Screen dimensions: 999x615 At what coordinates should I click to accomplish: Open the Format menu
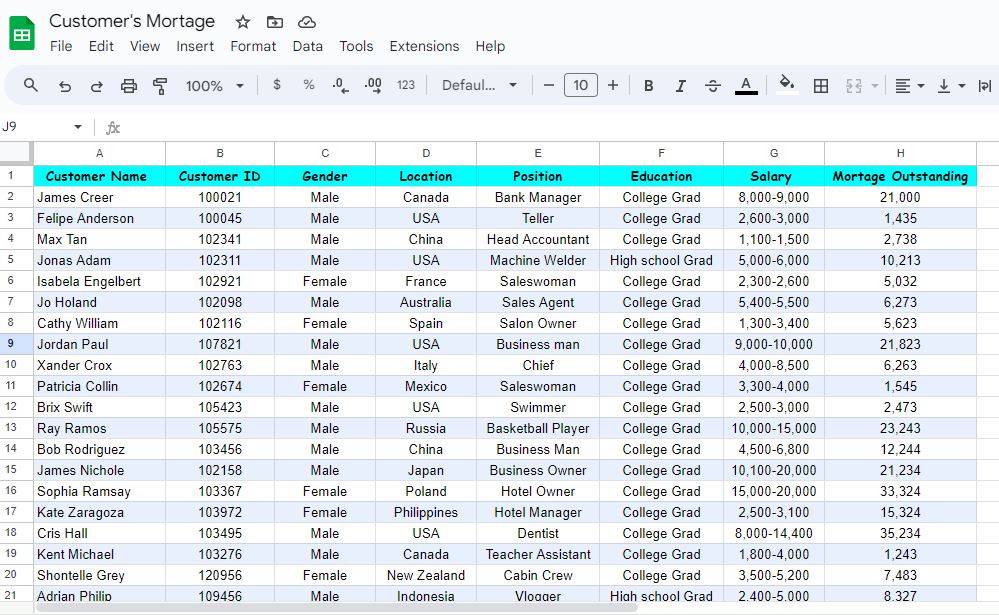click(x=253, y=47)
